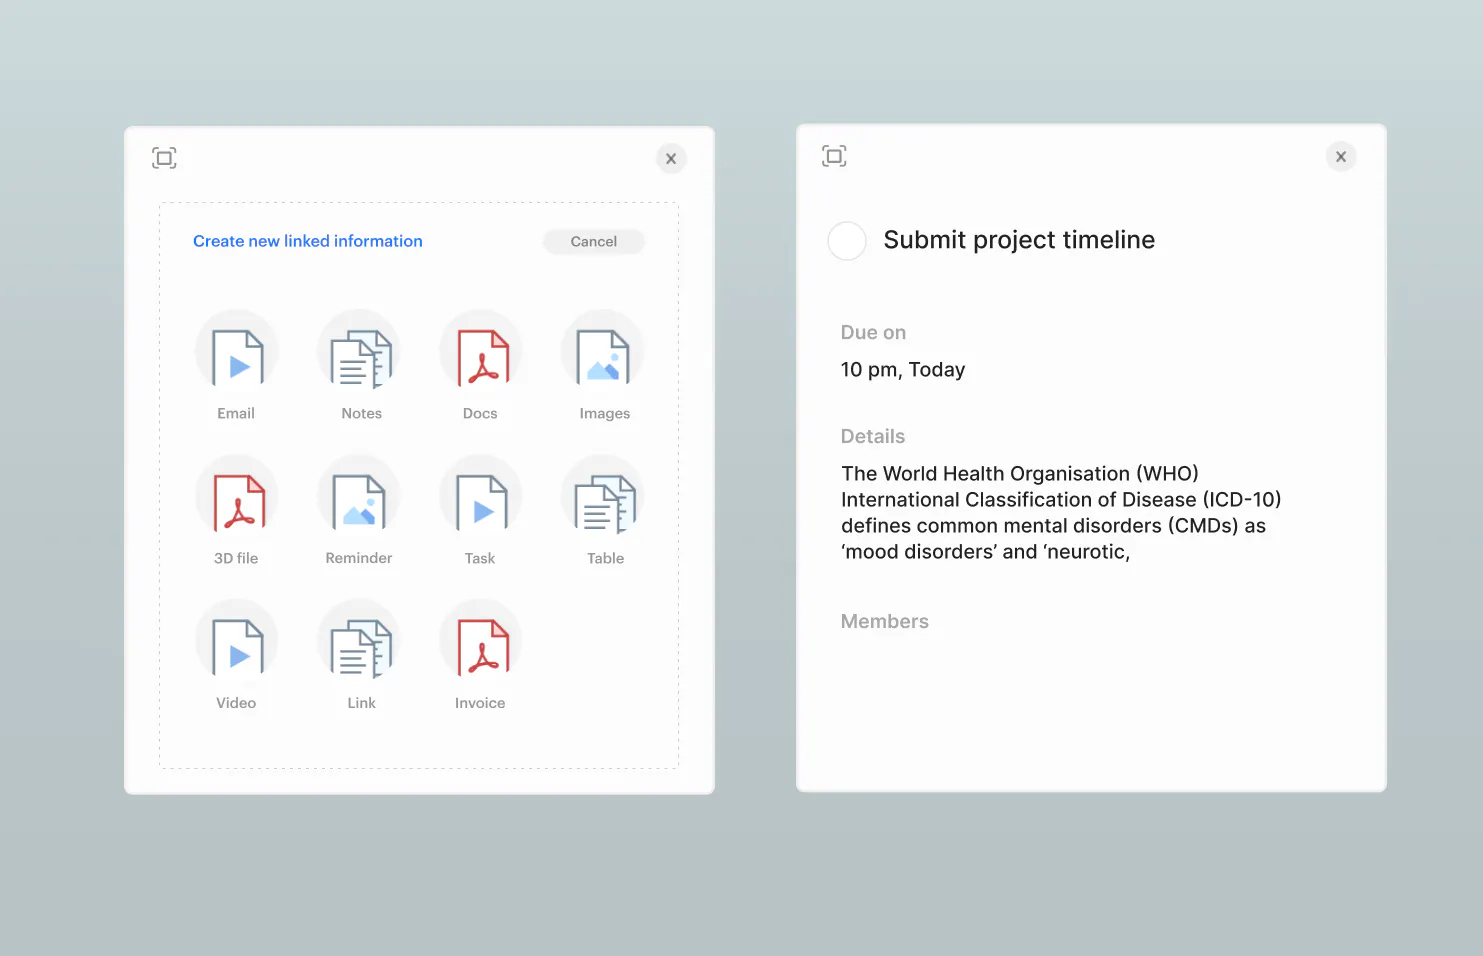The image size is (1483, 956).
Task: Choose the Notes document icon
Action: [x=359, y=351]
